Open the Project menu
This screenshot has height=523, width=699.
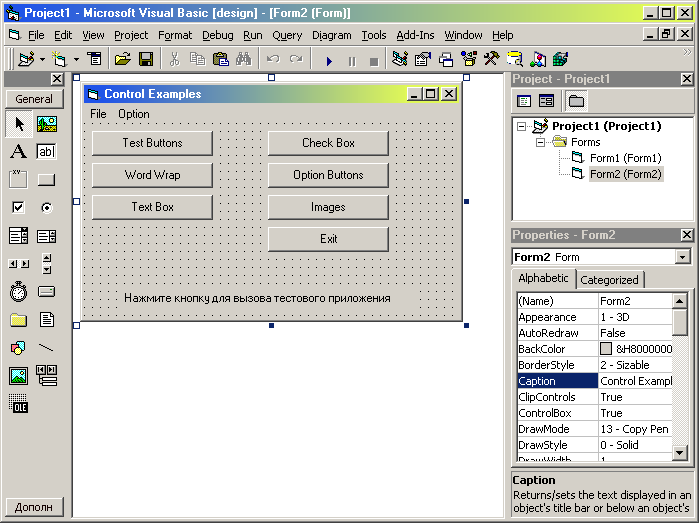tap(131, 35)
